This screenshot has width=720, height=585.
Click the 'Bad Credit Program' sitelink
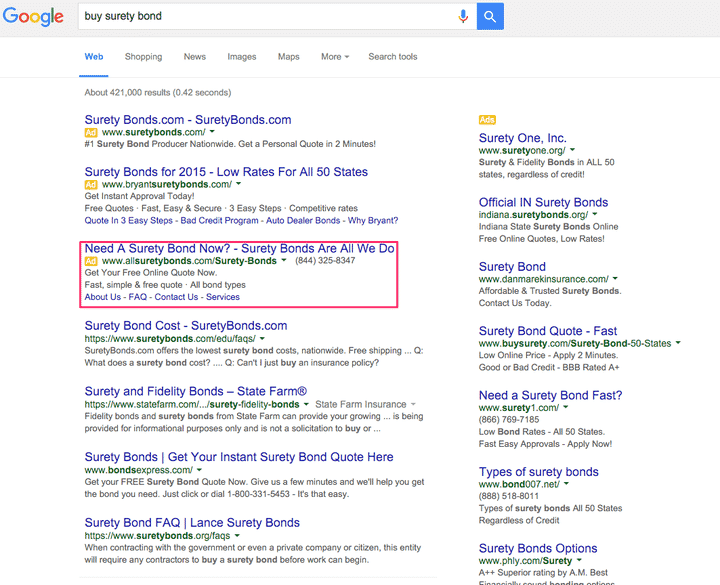click(x=219, y=220)
